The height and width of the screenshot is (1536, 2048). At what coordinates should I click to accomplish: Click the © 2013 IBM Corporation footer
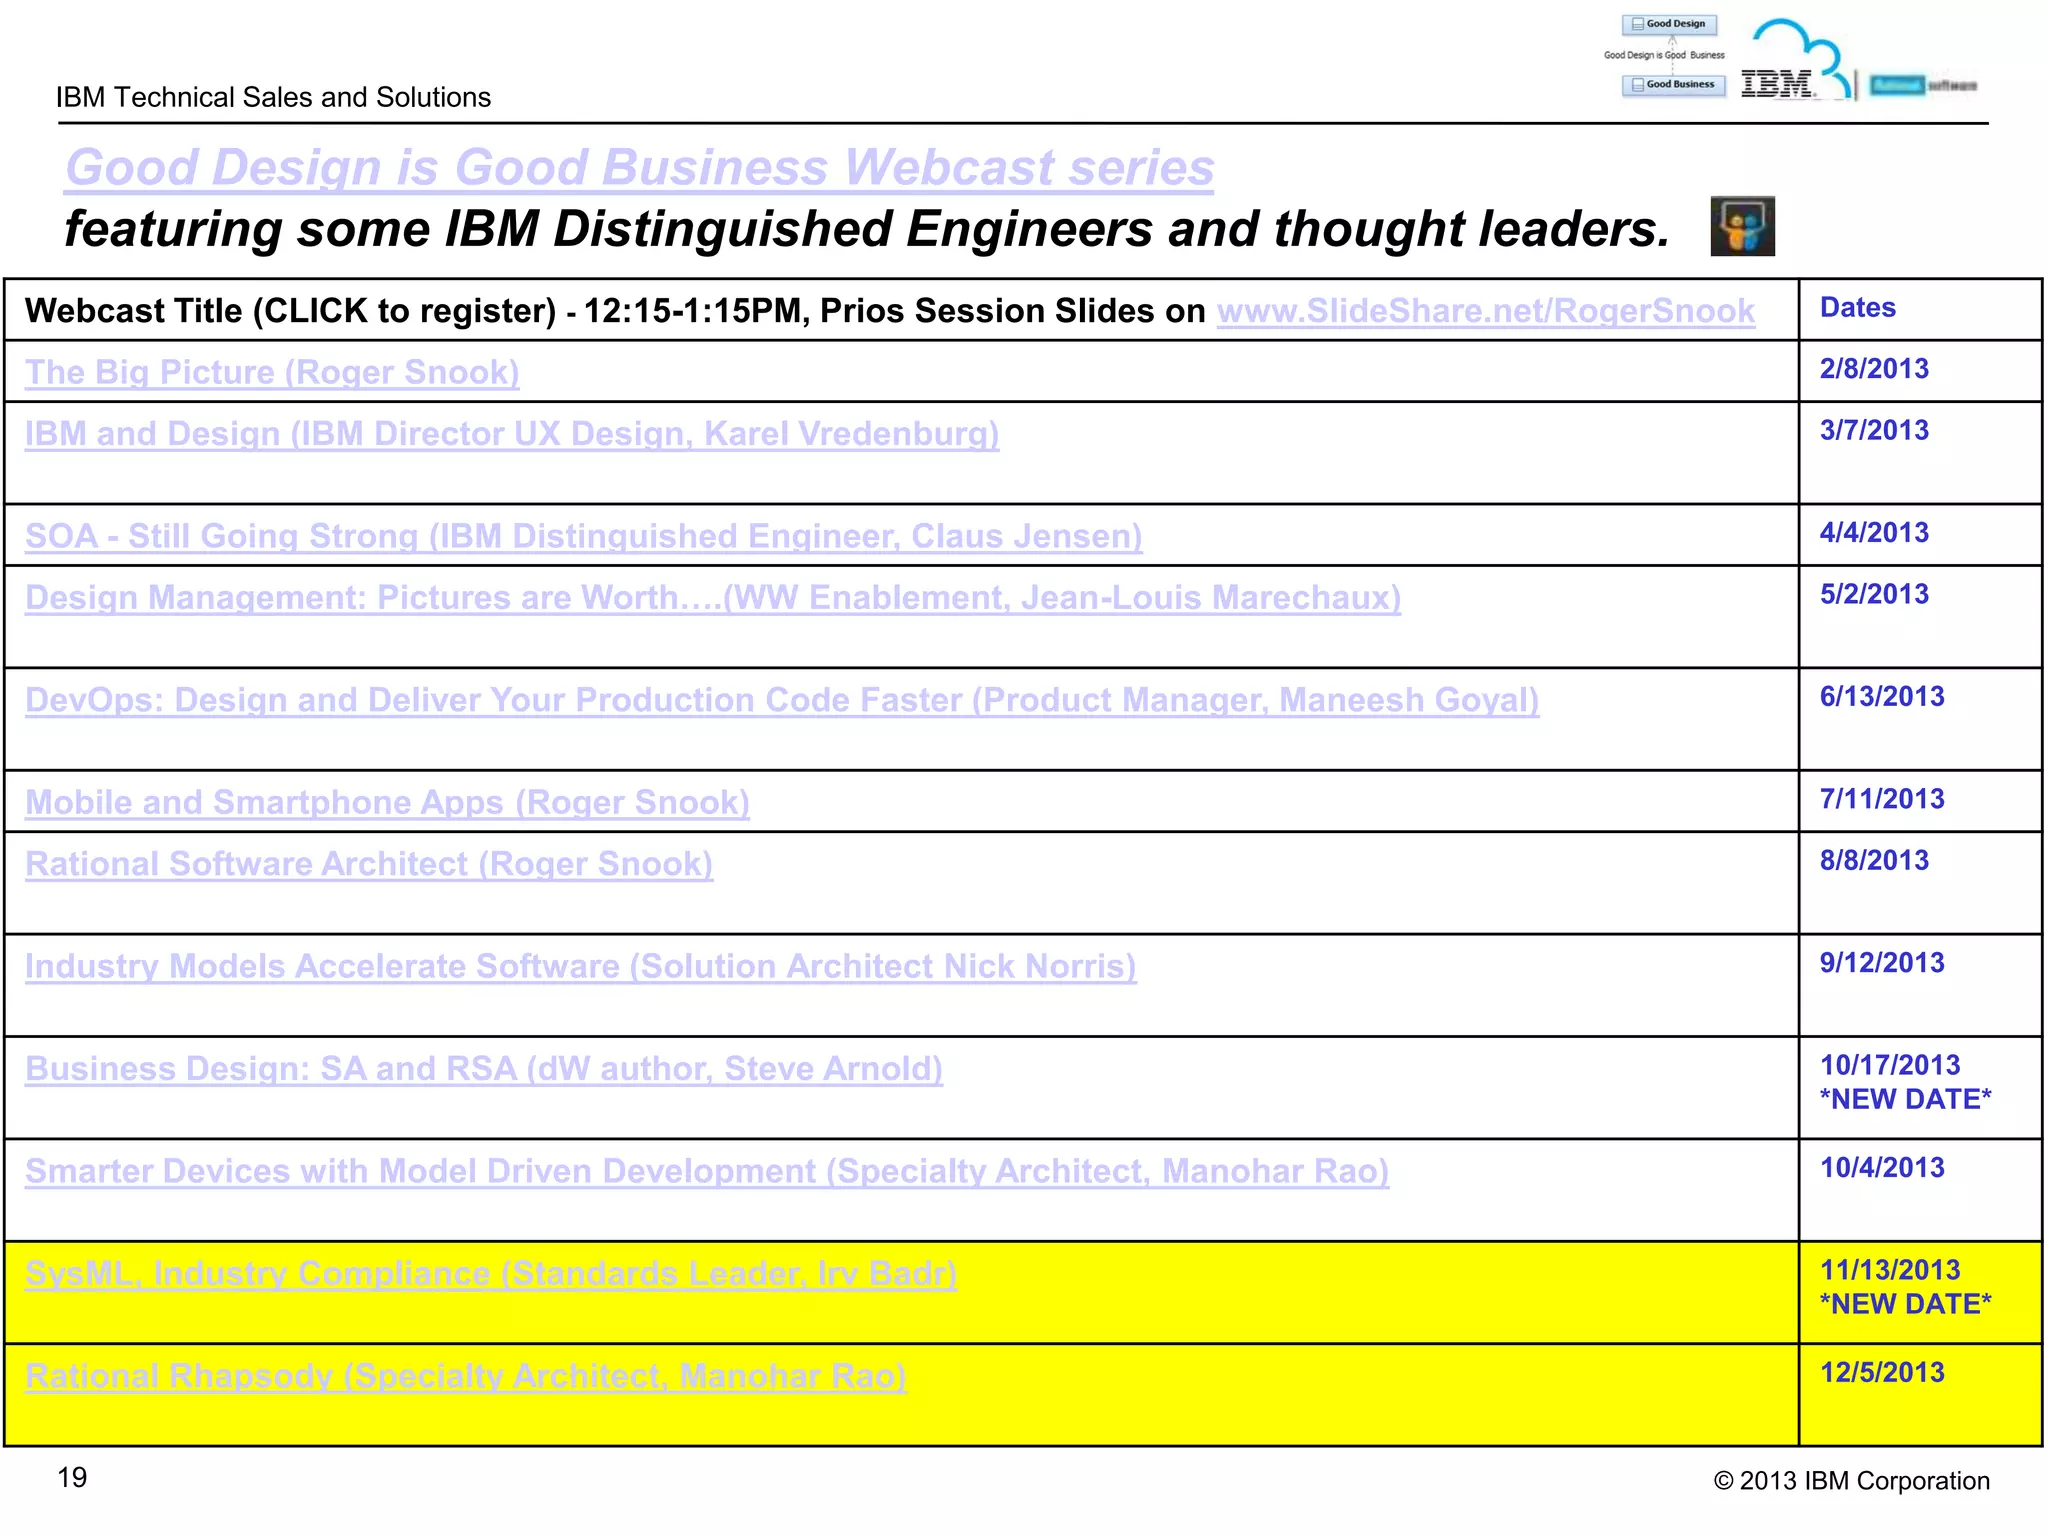click(x=1851, y=1481)
